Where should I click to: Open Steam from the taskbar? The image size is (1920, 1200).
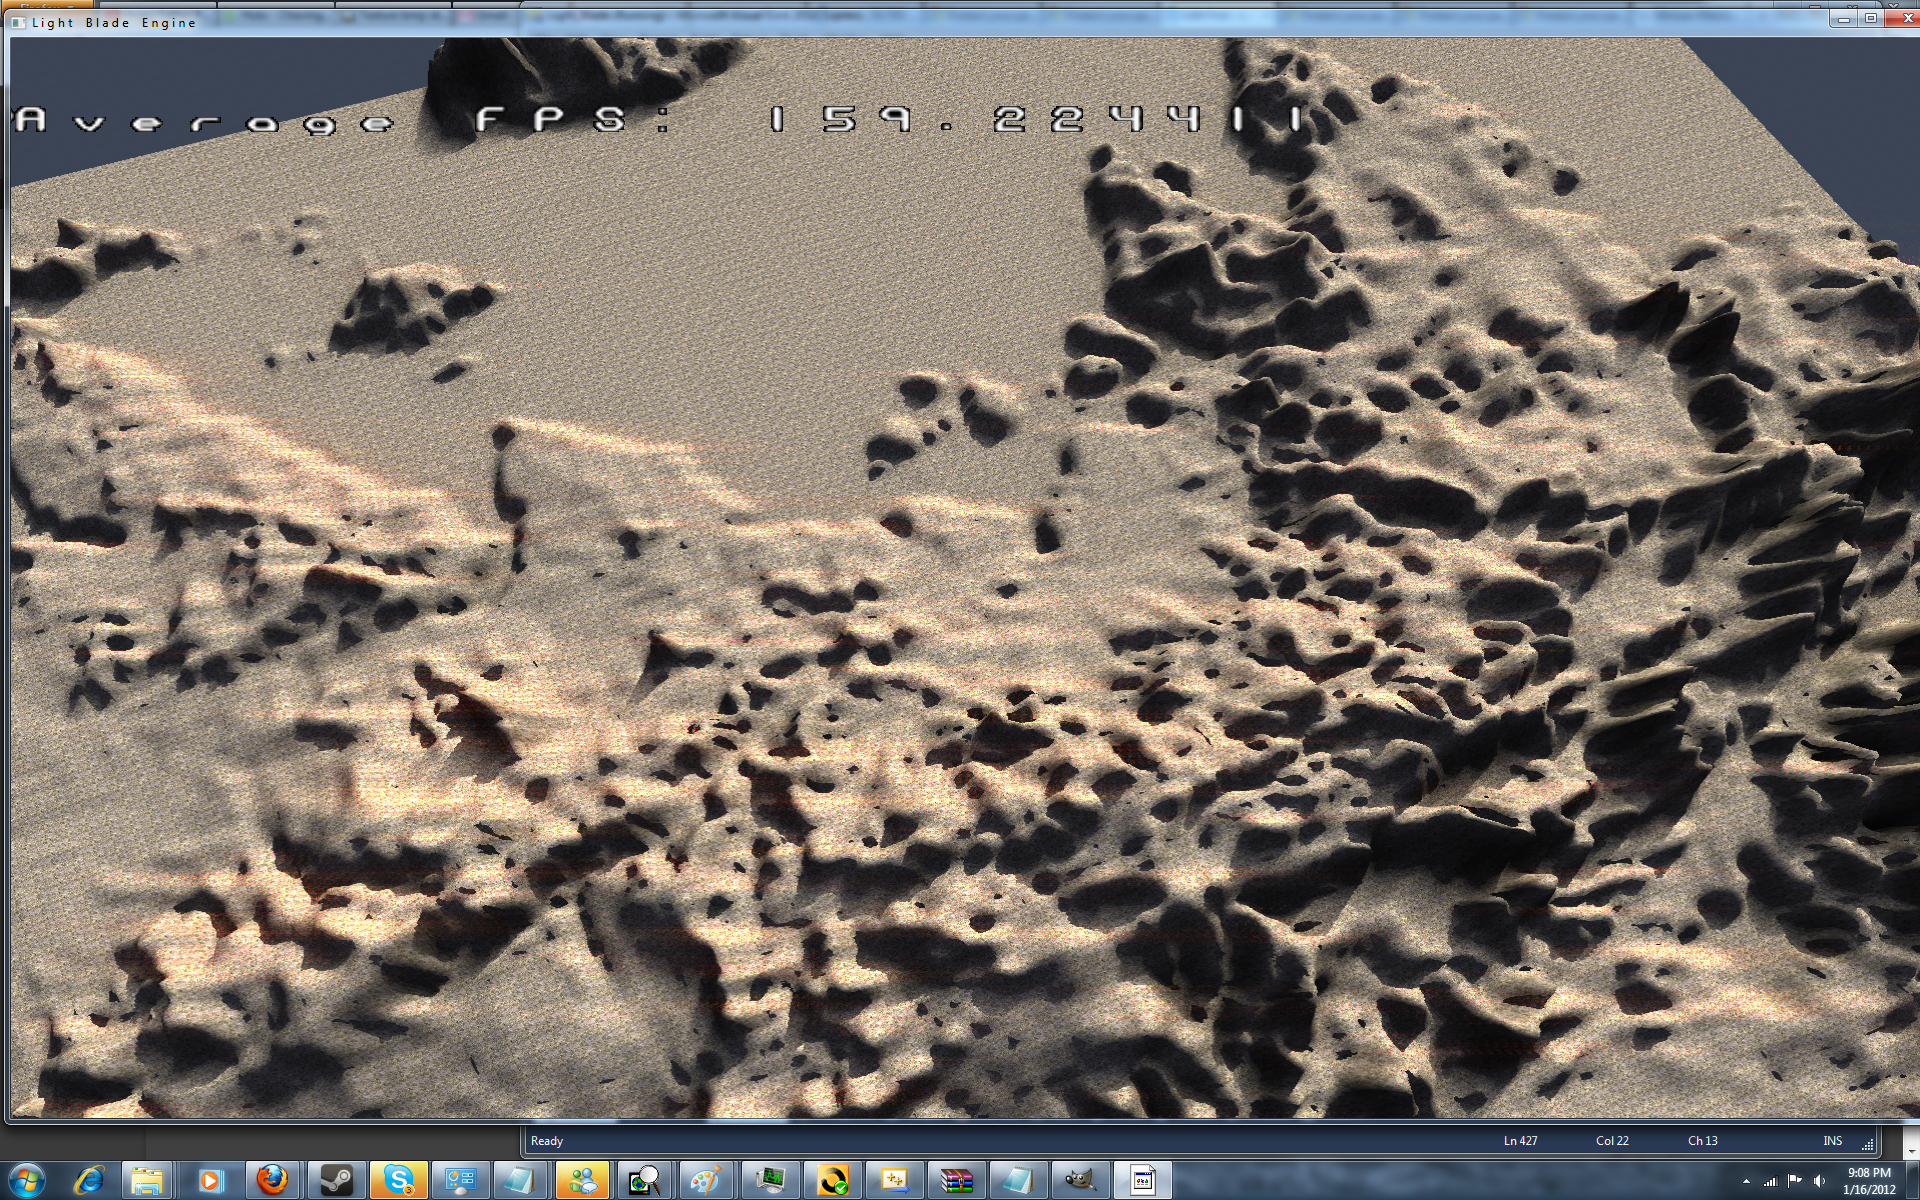(x=336, y=1180)
